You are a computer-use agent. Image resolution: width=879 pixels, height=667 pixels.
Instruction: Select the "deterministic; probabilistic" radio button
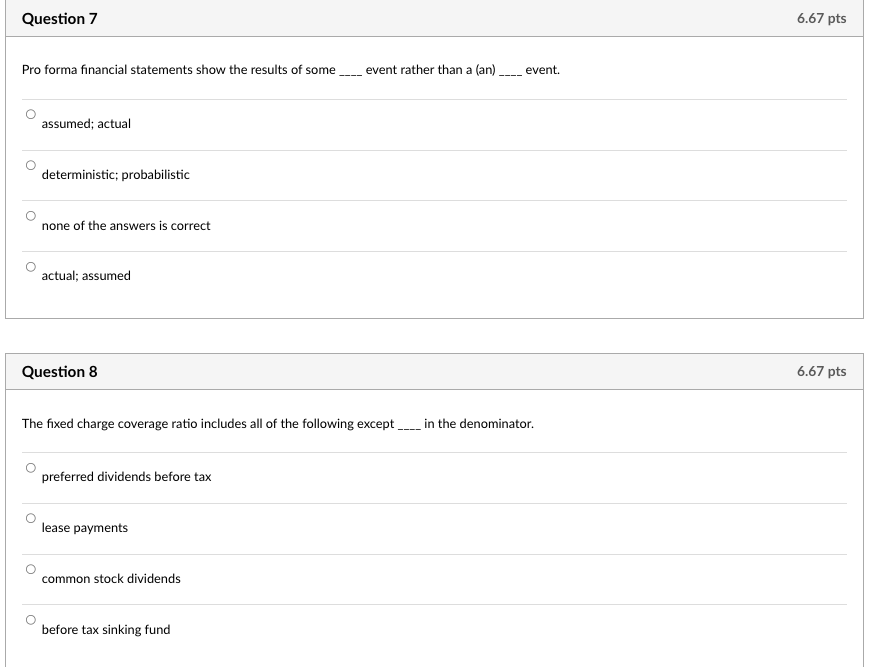[x=29, y=164]
